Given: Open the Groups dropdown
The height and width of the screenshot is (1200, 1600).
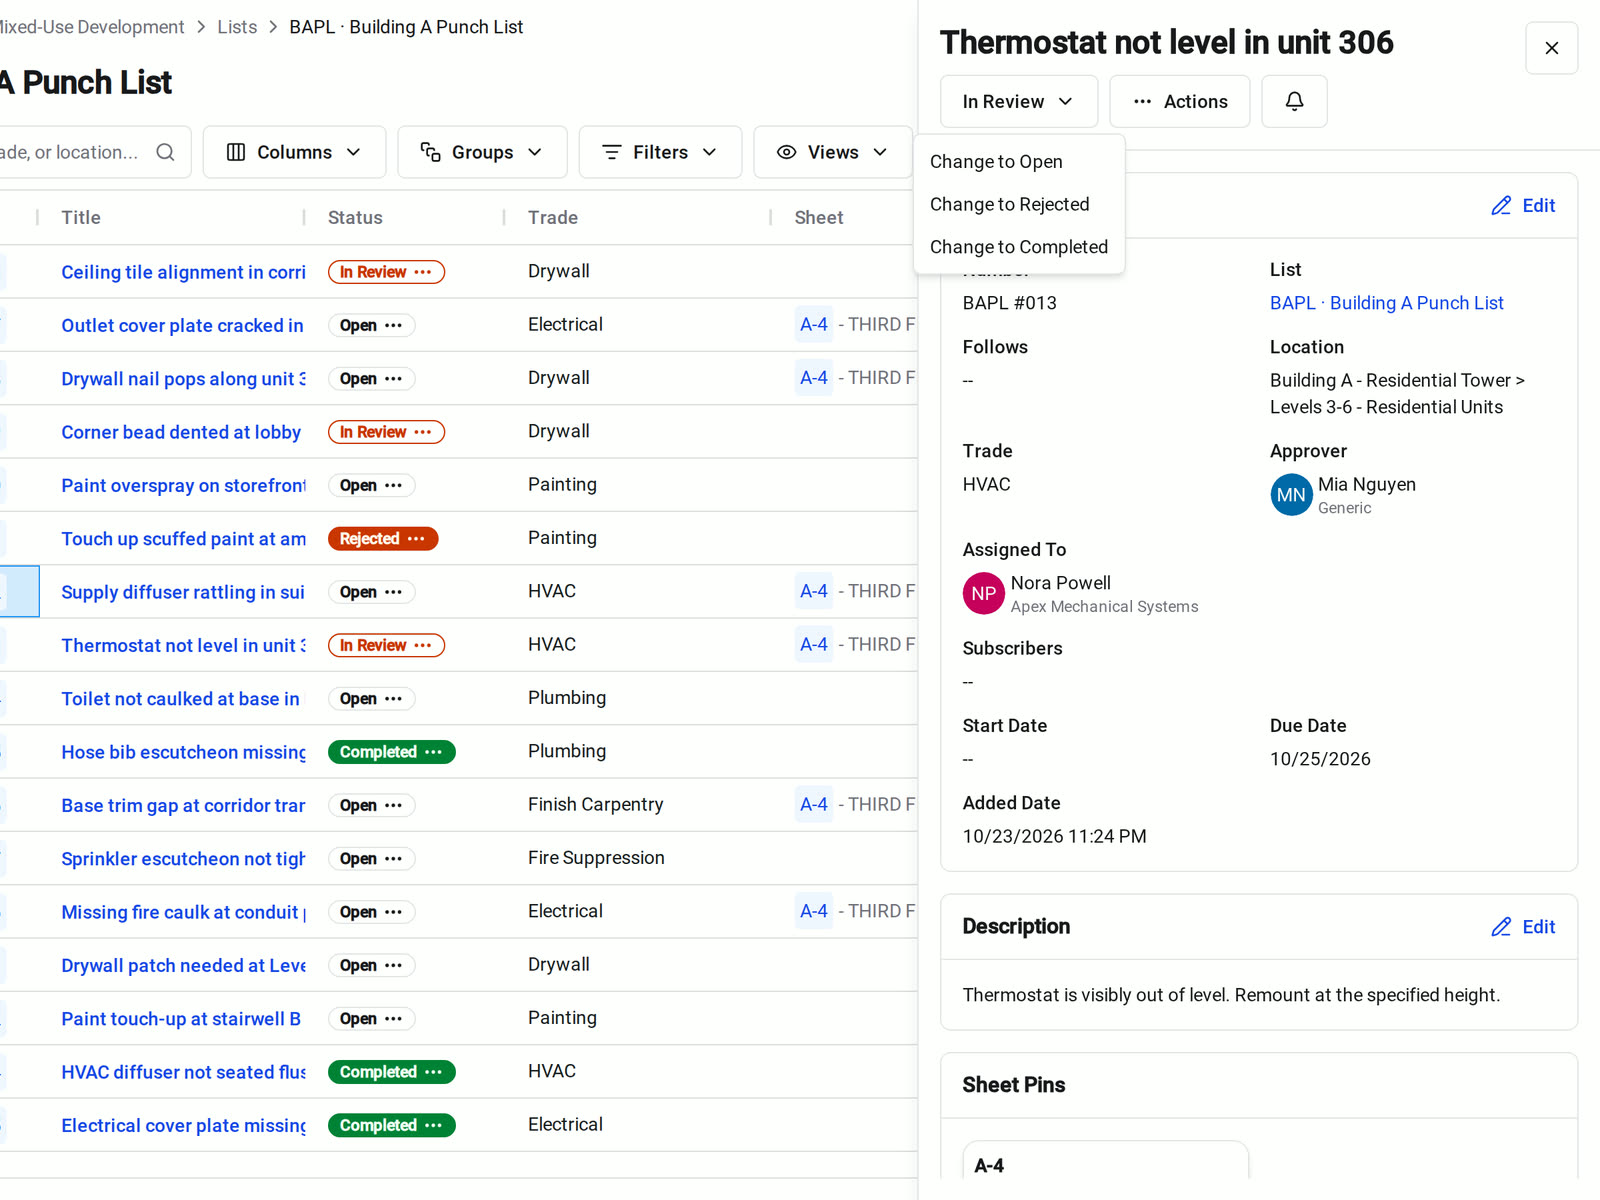Looking at the screenshot, I should (482, 152).
